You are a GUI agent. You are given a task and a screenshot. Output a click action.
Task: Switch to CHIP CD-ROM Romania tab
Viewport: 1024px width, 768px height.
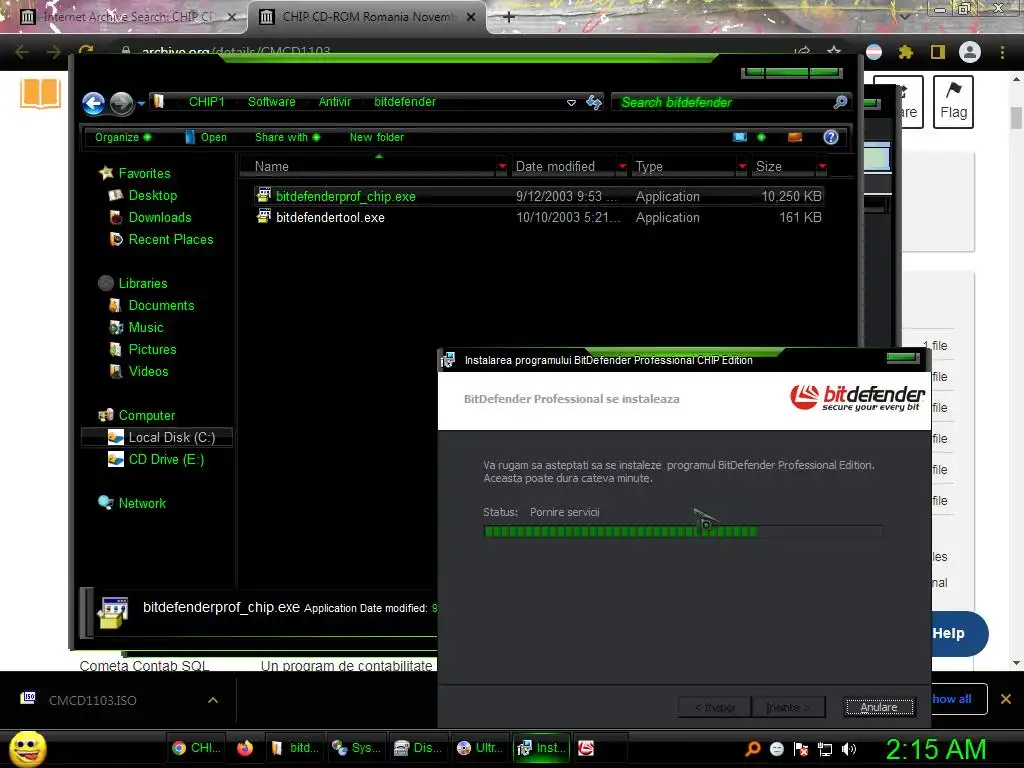[x=366, y=17]
